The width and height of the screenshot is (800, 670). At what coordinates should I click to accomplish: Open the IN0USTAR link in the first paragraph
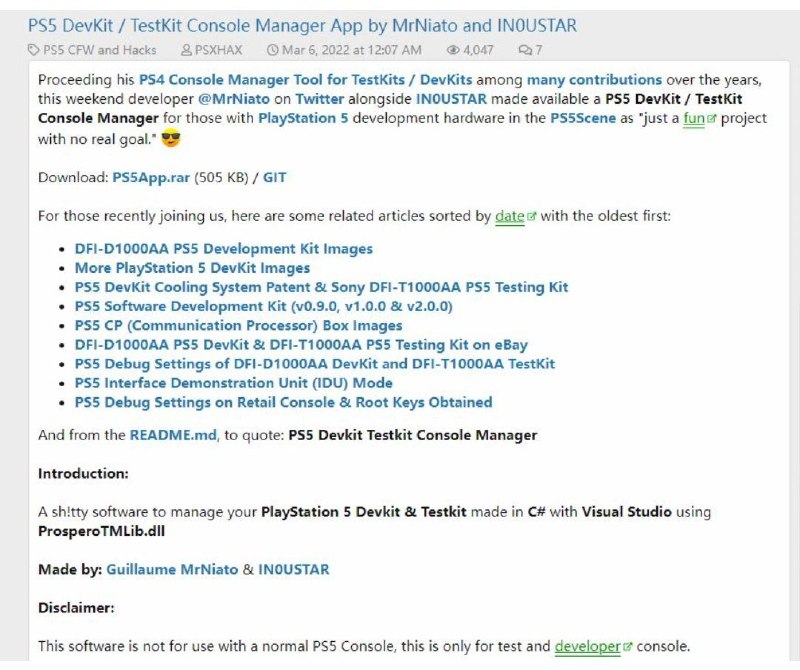click(451, 99)
